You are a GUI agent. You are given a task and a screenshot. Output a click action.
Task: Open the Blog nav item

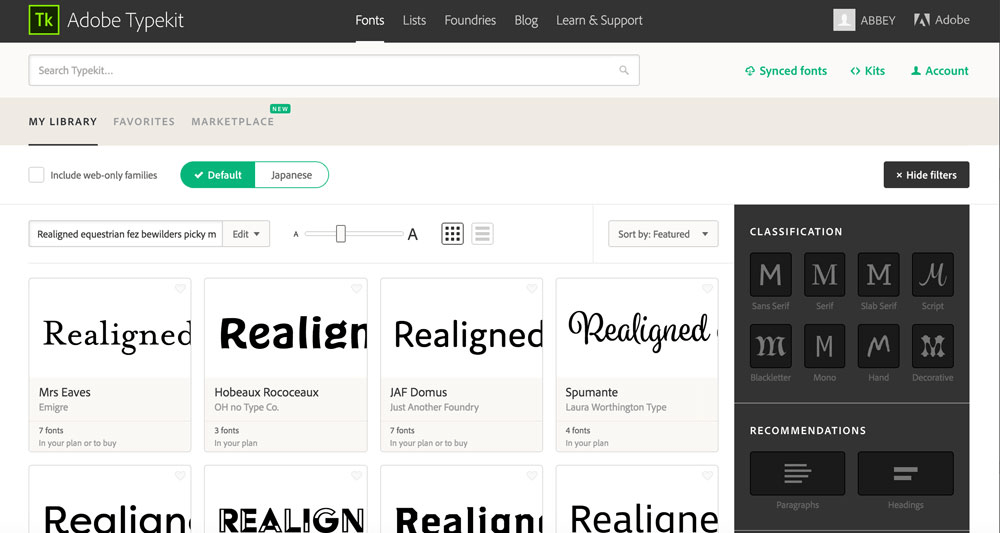point(526,20)
